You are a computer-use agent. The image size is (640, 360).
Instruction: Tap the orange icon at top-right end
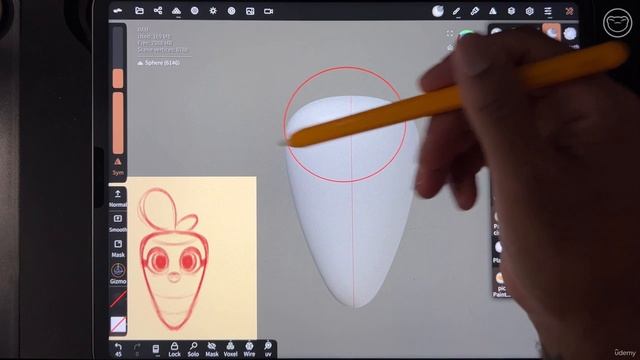click(569, 11)
